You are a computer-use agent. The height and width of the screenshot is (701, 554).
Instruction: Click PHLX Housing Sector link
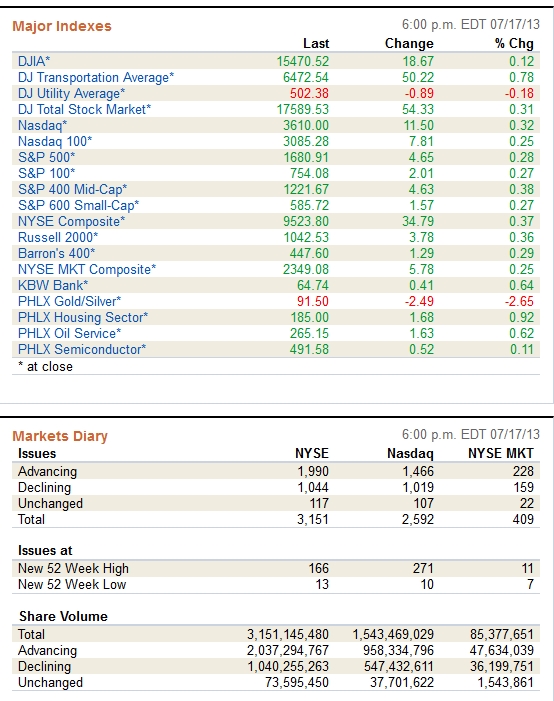point(83,317)
